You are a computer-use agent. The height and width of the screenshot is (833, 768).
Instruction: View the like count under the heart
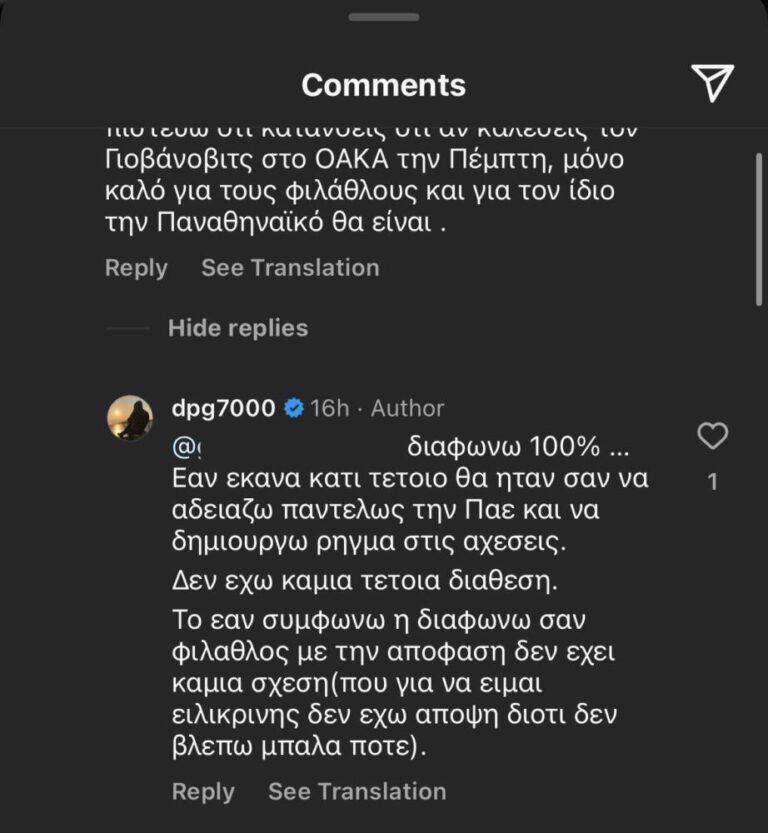712,482
